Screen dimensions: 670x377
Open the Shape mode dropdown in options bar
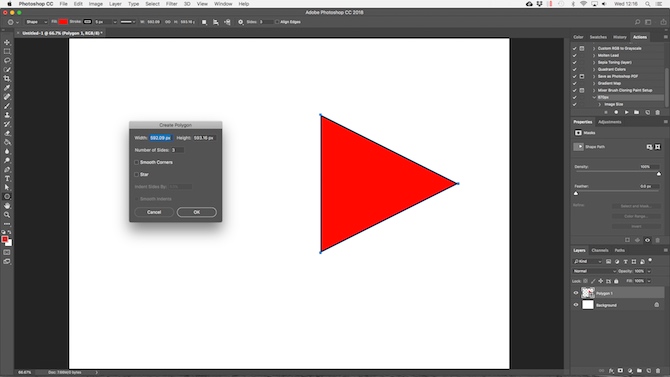coord(36,22)
